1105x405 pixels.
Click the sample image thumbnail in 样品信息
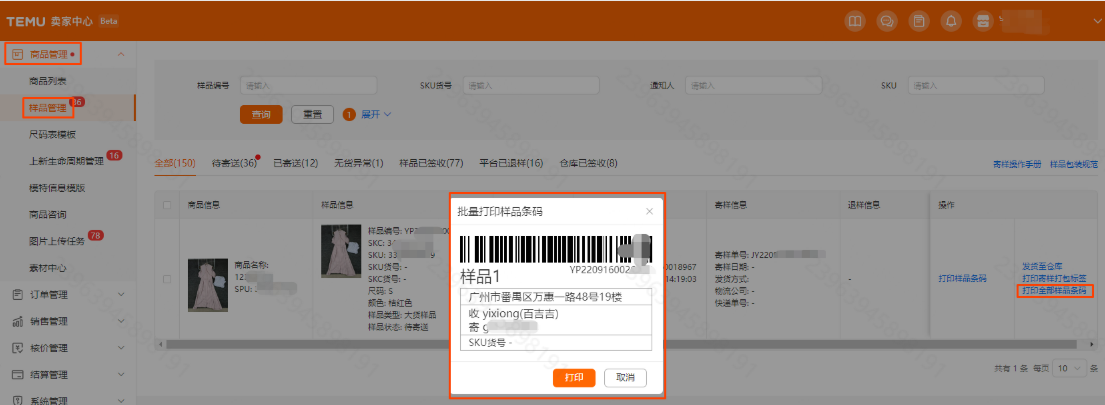tap(341, 251)
